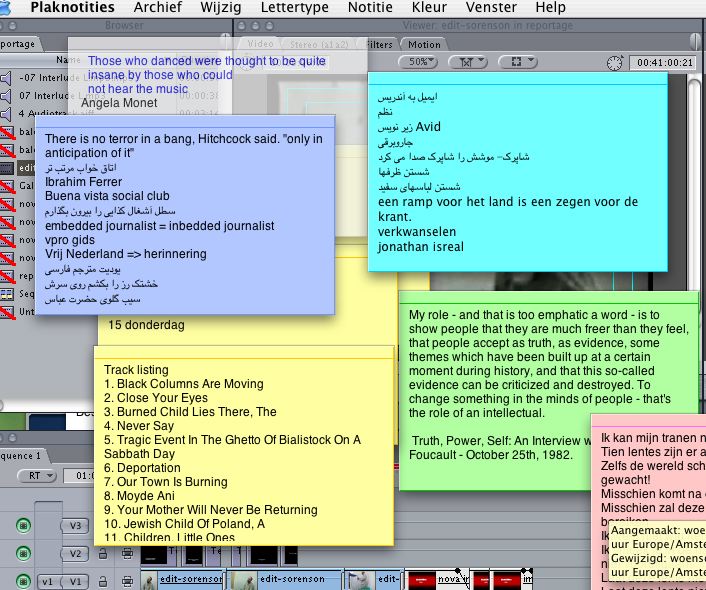Click the lowercase v1 source control
This screenshot has width=706, height=590.
click(x=48, y=582)
